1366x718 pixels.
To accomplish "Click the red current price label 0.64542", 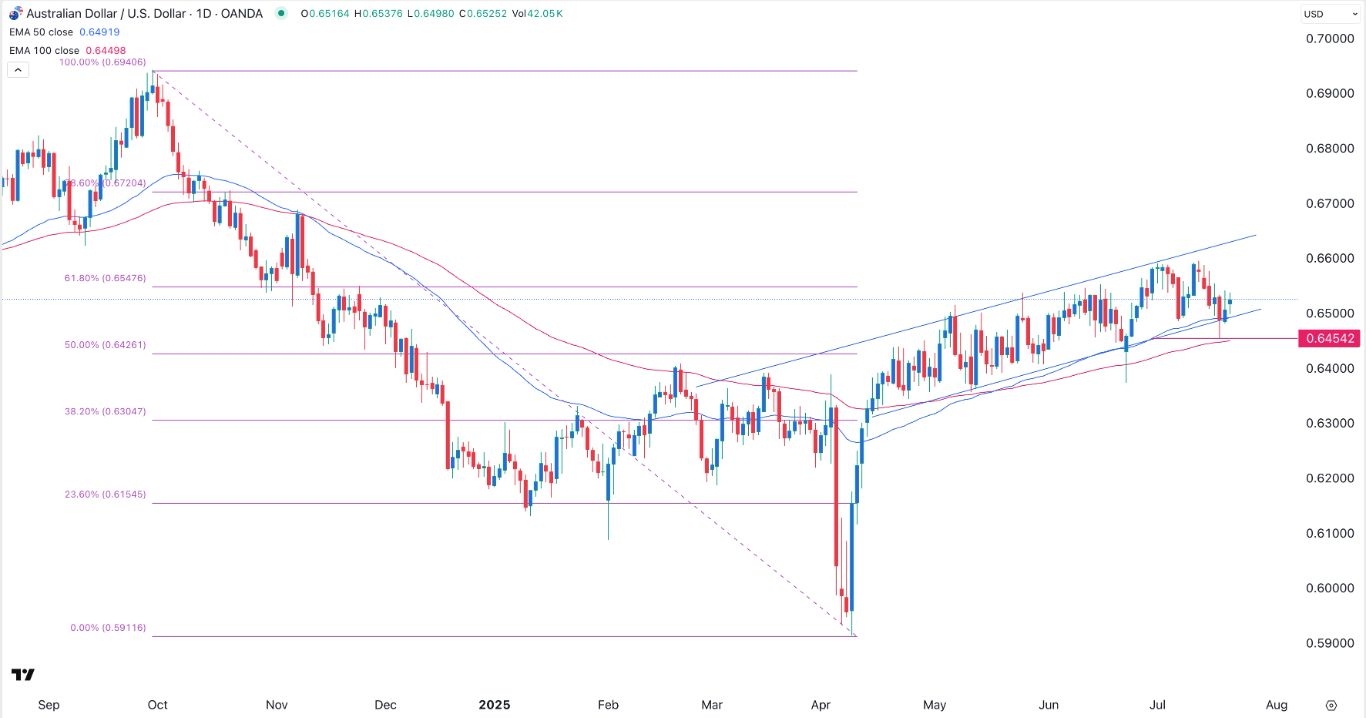I will (x=1330, y=339).
